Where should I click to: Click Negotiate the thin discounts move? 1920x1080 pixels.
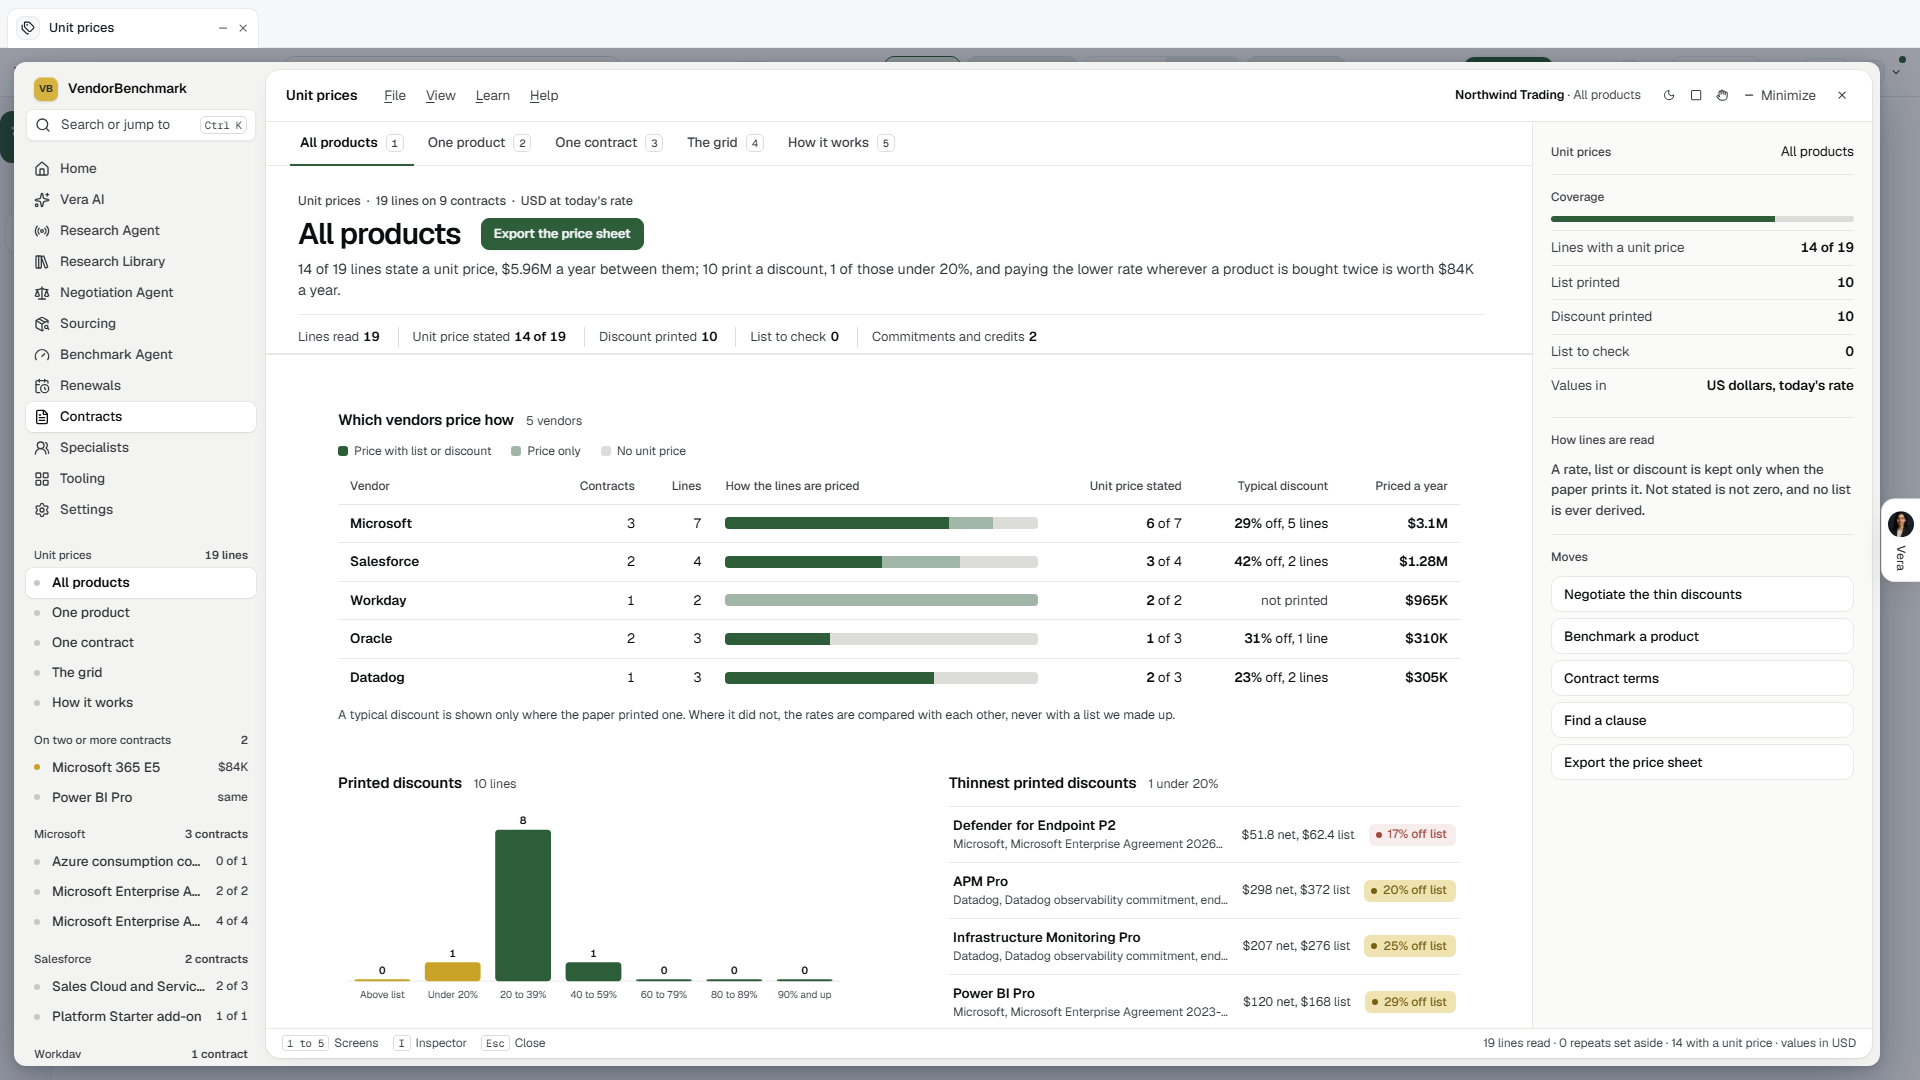pyautogui.click(x=1702, y=595)
